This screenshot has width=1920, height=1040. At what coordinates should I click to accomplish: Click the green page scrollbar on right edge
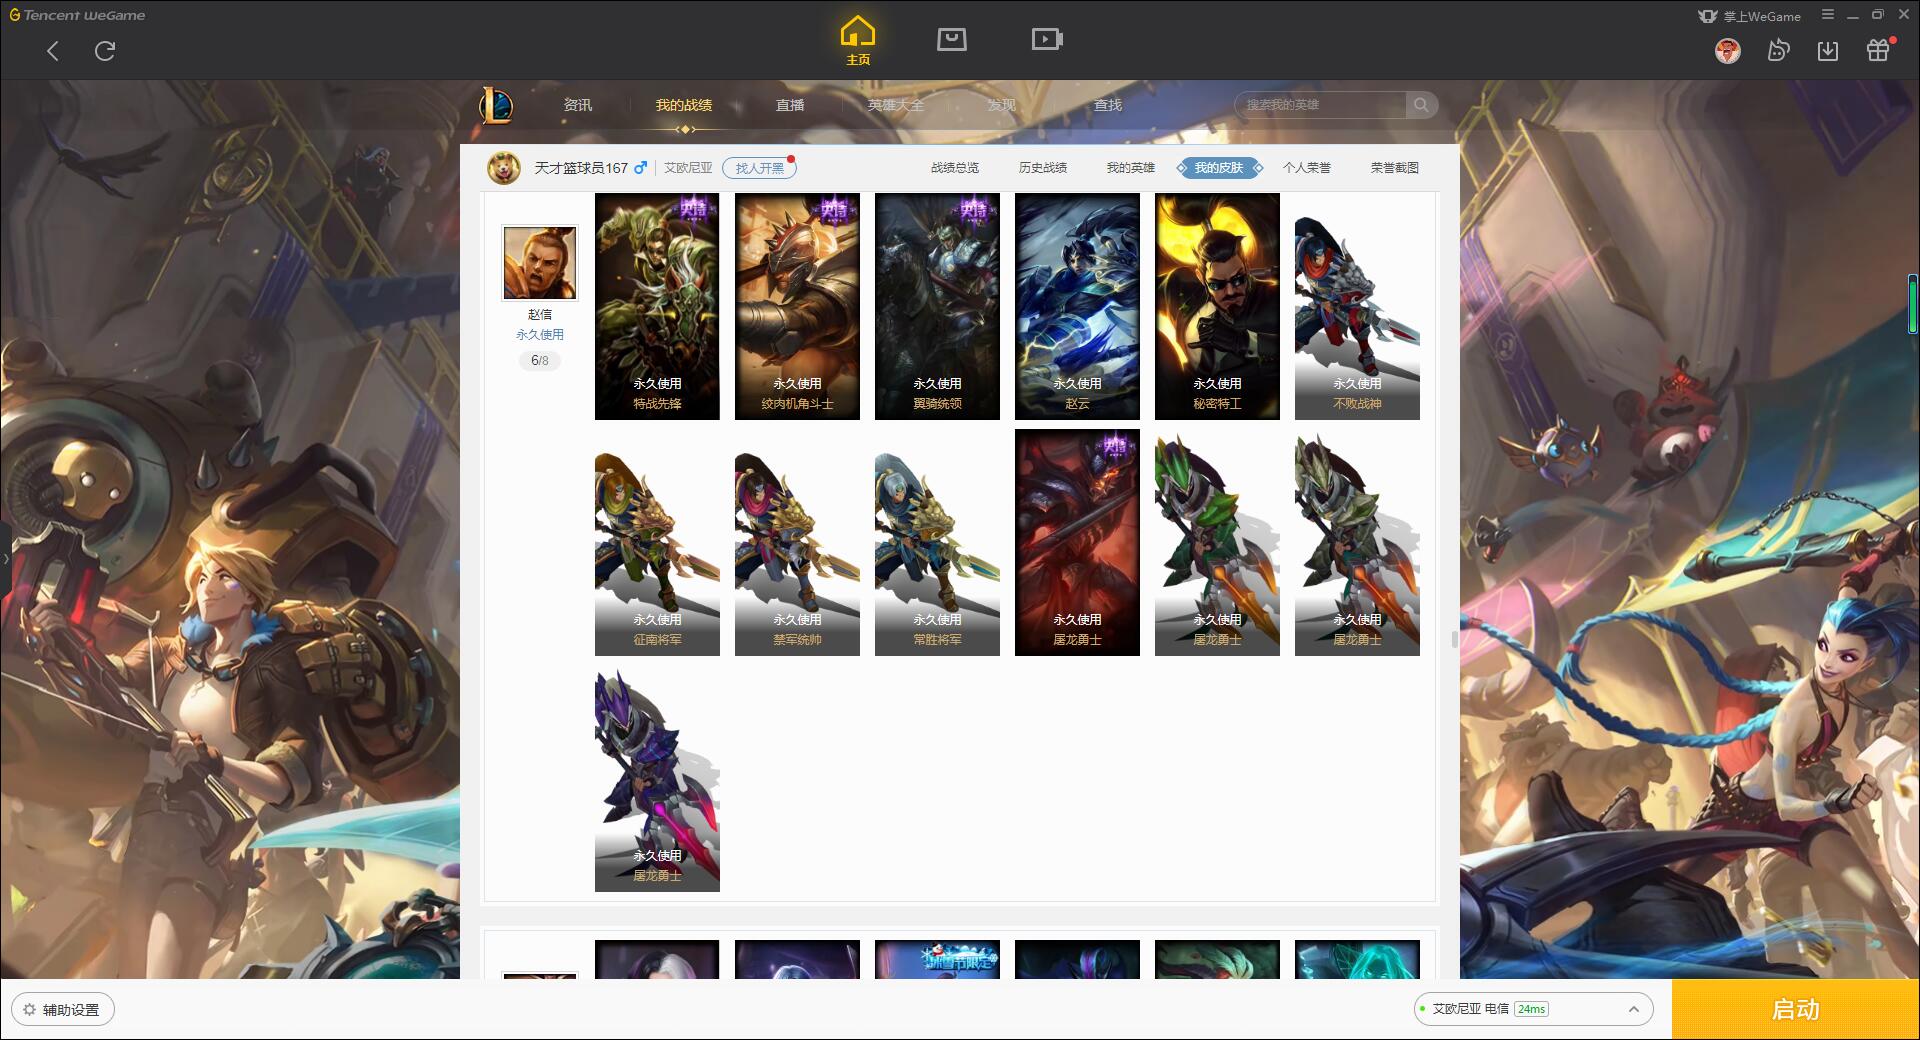pyautogui.click(x=1913, y=303)
